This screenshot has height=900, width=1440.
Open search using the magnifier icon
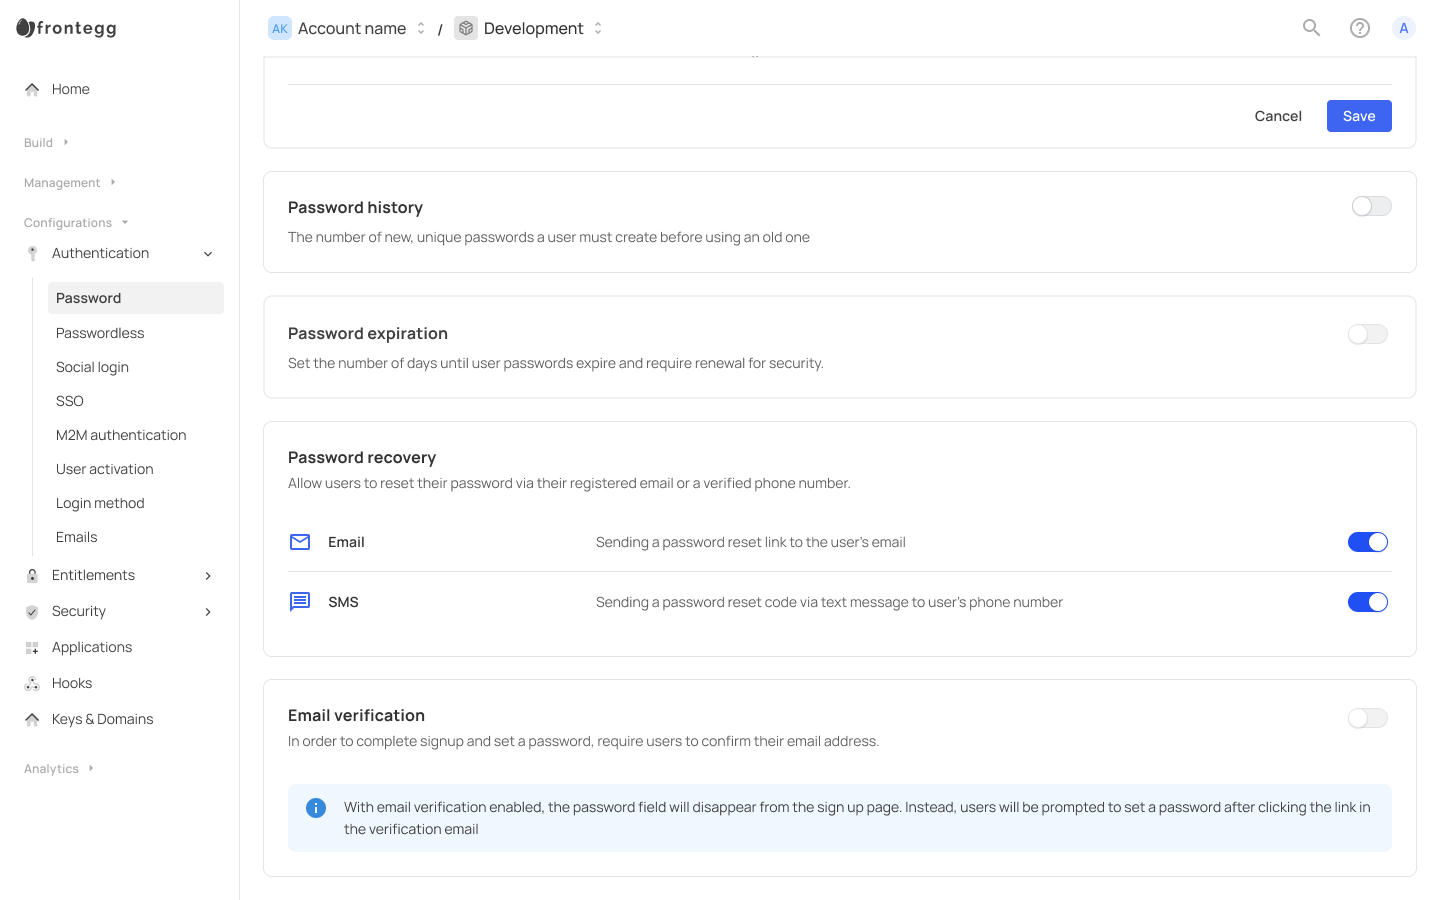pos(1311,28)
